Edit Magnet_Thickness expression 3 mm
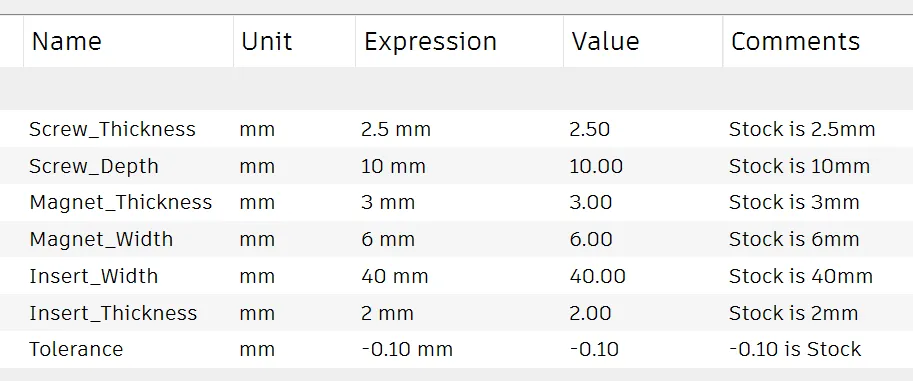The image size is (913, 381). tap(388, 203)
